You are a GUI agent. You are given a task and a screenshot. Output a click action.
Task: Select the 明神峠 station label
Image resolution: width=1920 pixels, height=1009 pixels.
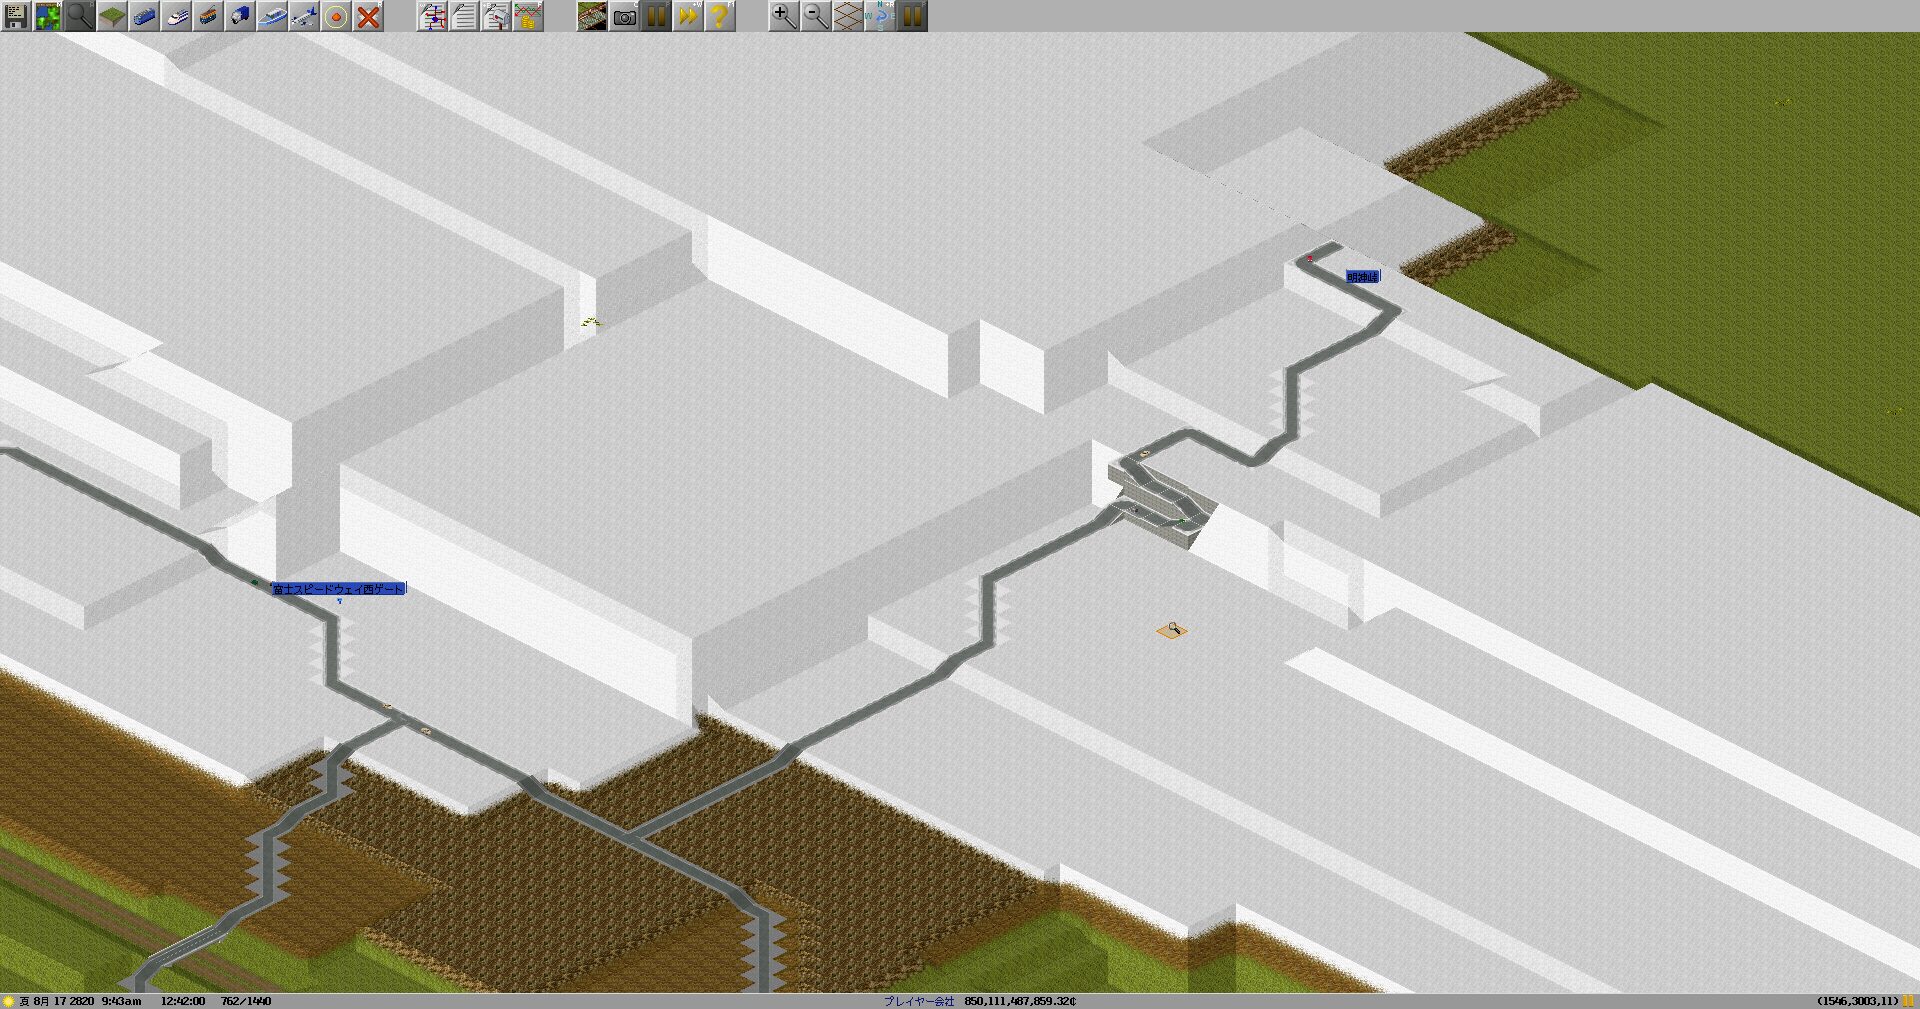tap(1363, 277)
